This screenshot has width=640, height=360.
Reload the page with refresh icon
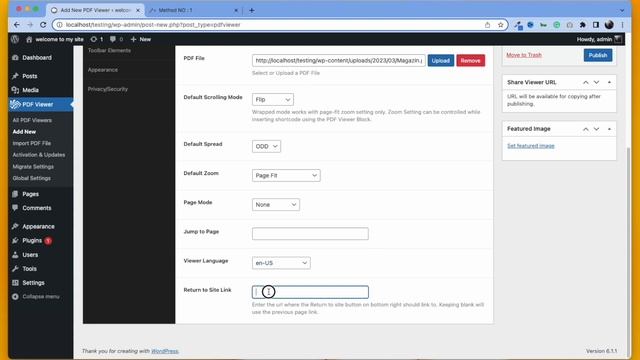[x=43, y=25]
